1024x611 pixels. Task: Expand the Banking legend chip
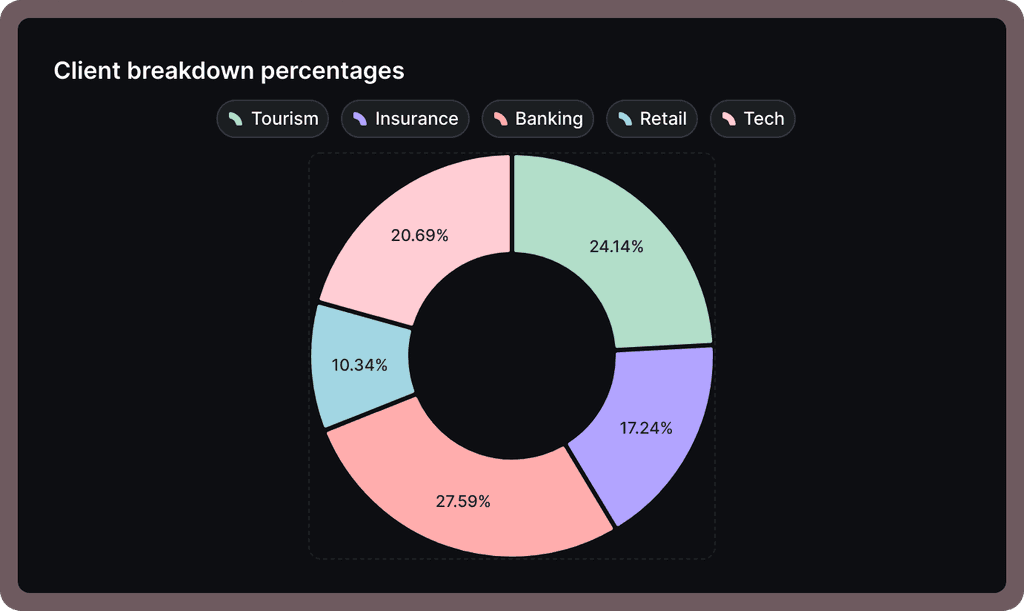(x=538, y=118)
